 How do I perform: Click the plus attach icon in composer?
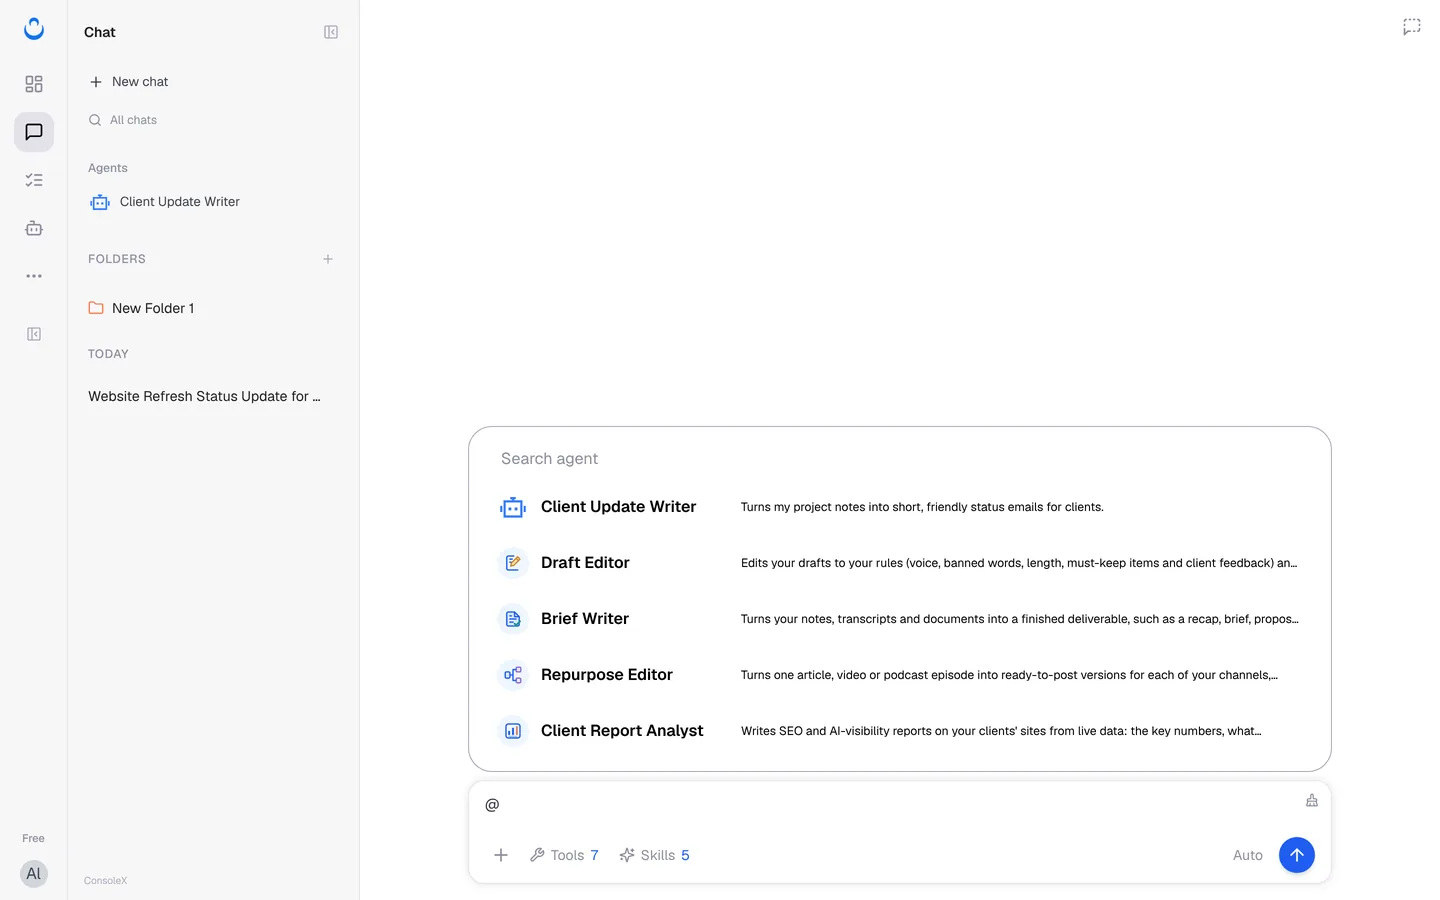coord(501,855)
